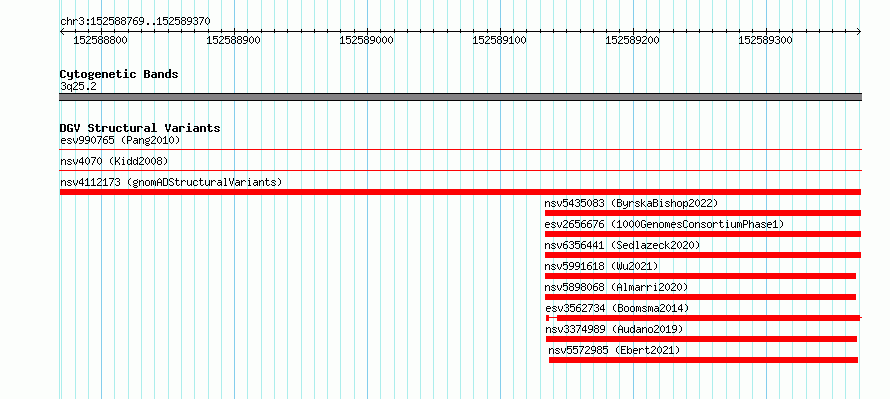Open nsv5898068 (Almarri2020) label
The width and height of the screenshot is (890, 399).
(x=616, y=287)
